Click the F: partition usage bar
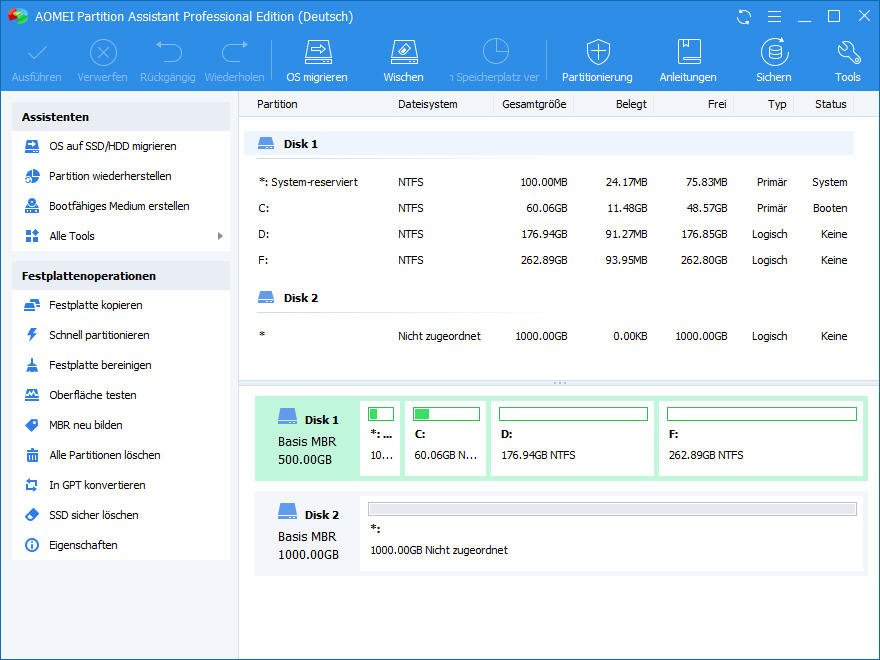 tap(761, 414)
